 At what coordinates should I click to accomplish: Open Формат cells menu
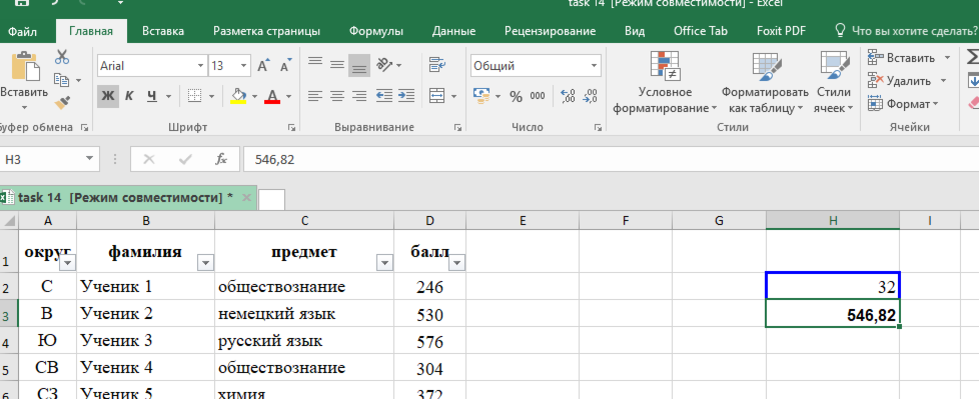[x=903, y=104]
